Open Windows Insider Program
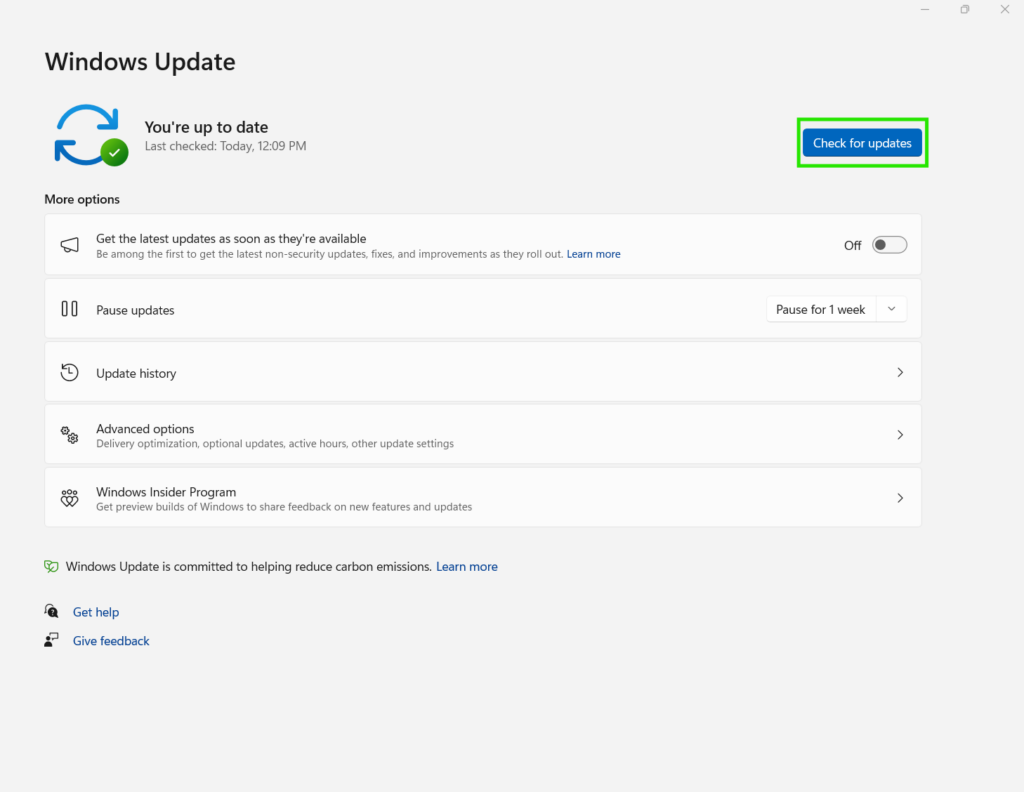Viewport: 1024px width, 792px height. (483, 498)
